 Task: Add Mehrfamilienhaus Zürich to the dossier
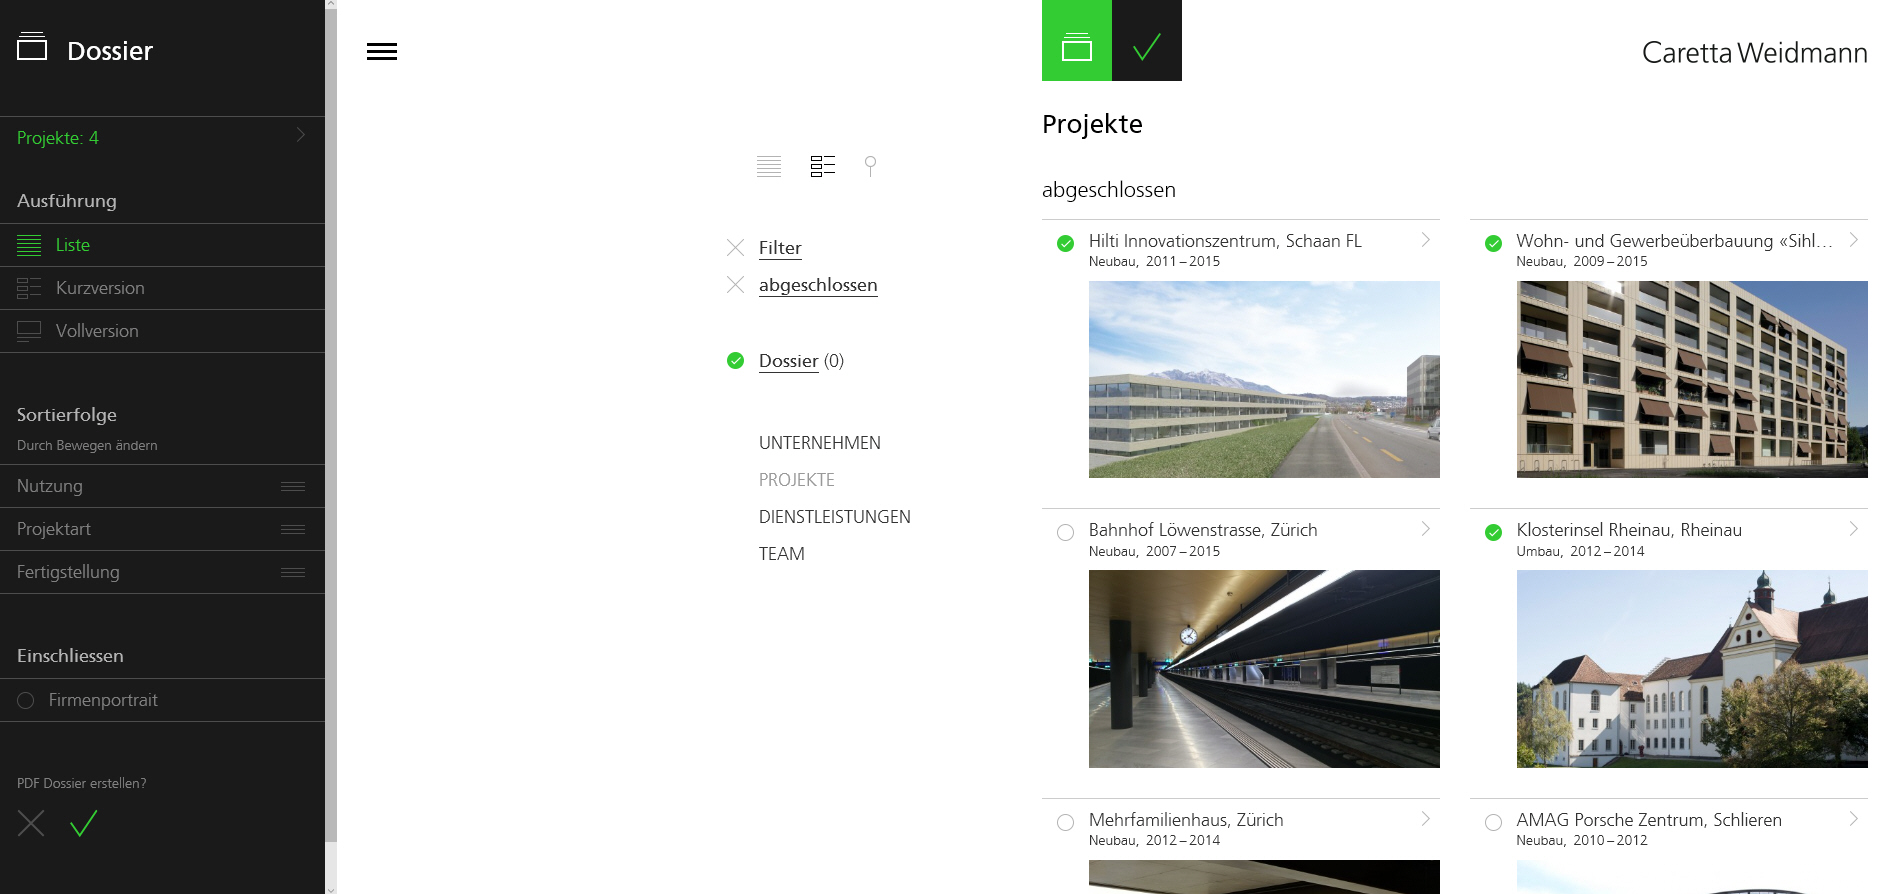tap(1065, 822)
